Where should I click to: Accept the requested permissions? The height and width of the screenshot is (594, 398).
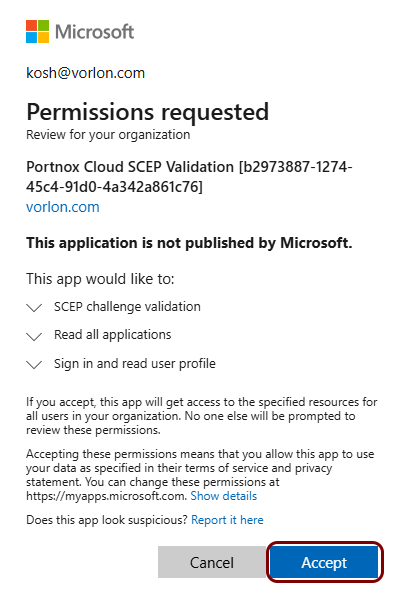click(x=324, y=562)
